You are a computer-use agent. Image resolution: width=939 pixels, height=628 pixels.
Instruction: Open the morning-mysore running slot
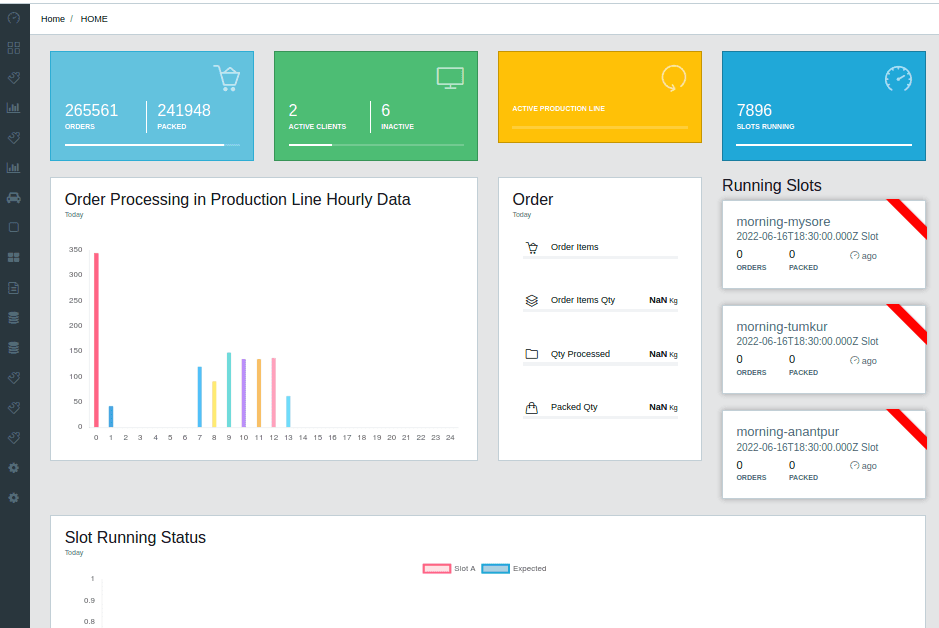tap(783, 222)
